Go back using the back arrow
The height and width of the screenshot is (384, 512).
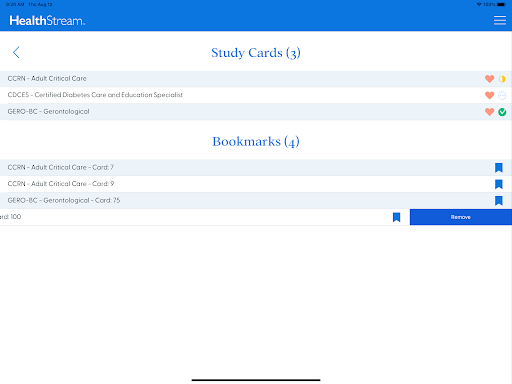(16, 52)
